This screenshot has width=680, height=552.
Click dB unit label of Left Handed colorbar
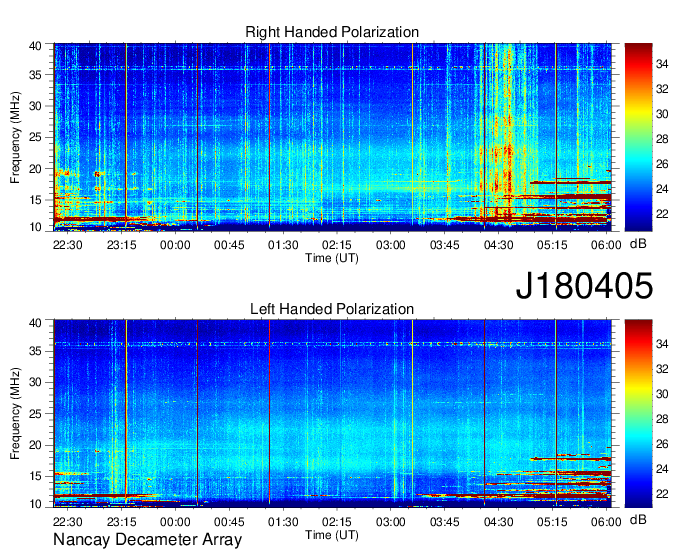tap(638, 520)
